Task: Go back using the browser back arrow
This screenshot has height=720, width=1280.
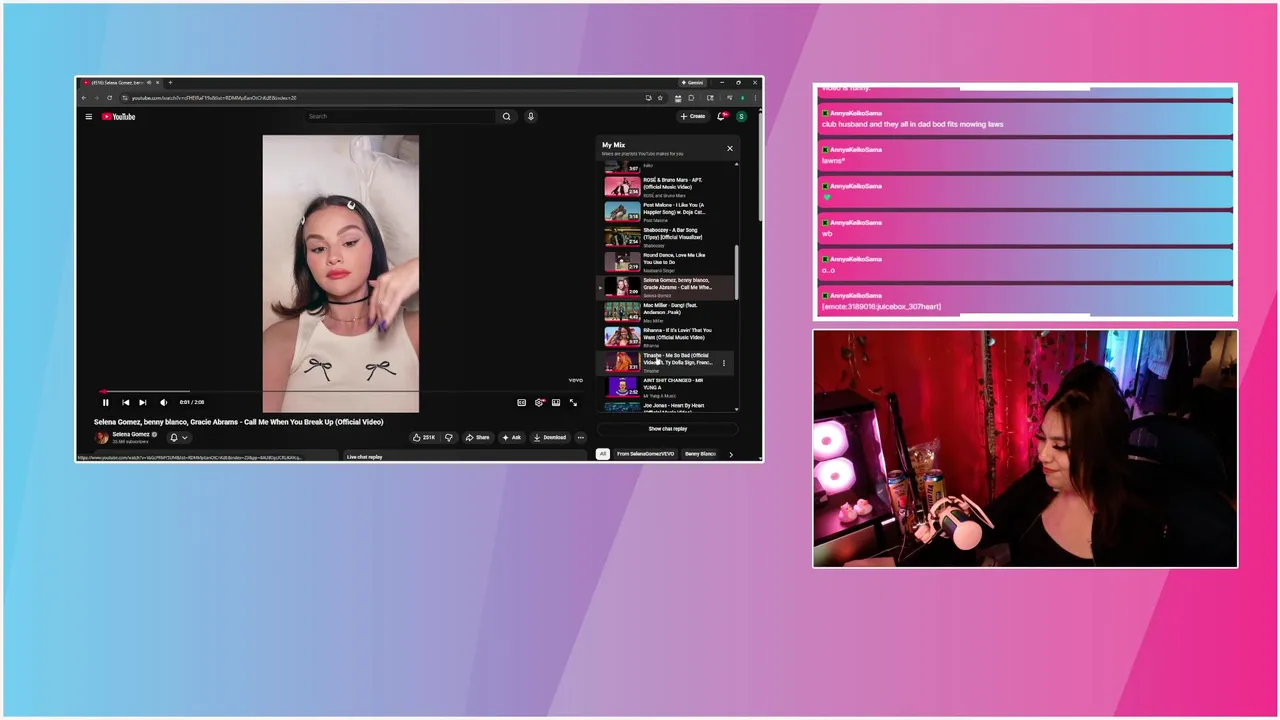Action: pyautogui.click(x=84, y=98)
